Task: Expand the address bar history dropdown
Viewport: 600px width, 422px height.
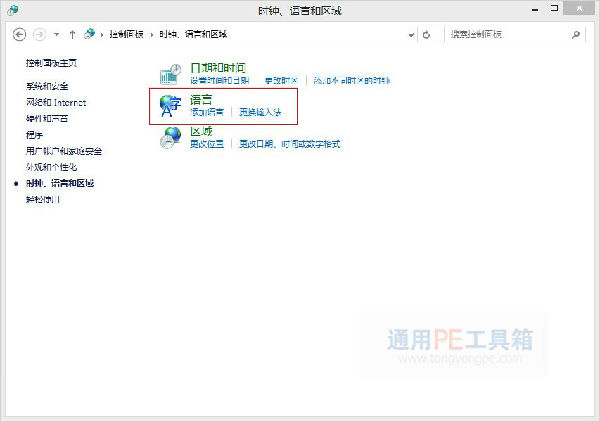Action: click(x=410, y=34)
